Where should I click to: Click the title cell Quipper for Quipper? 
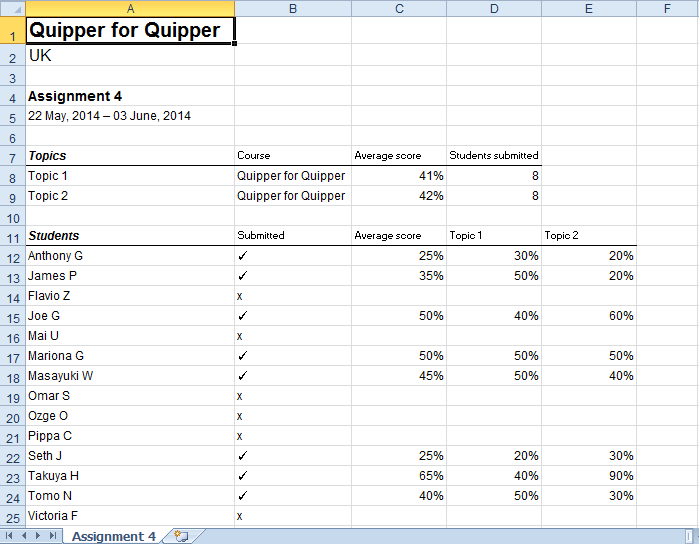(130, 30)
